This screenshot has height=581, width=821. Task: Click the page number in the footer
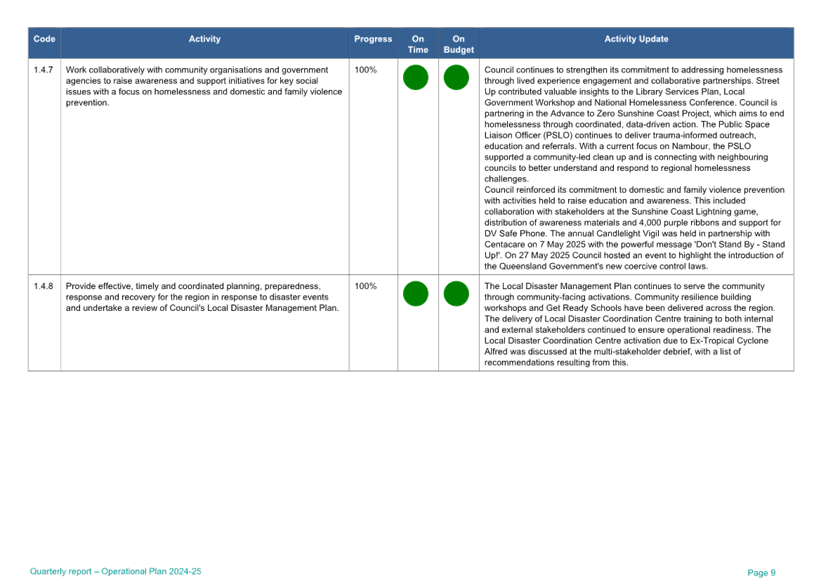761,572
